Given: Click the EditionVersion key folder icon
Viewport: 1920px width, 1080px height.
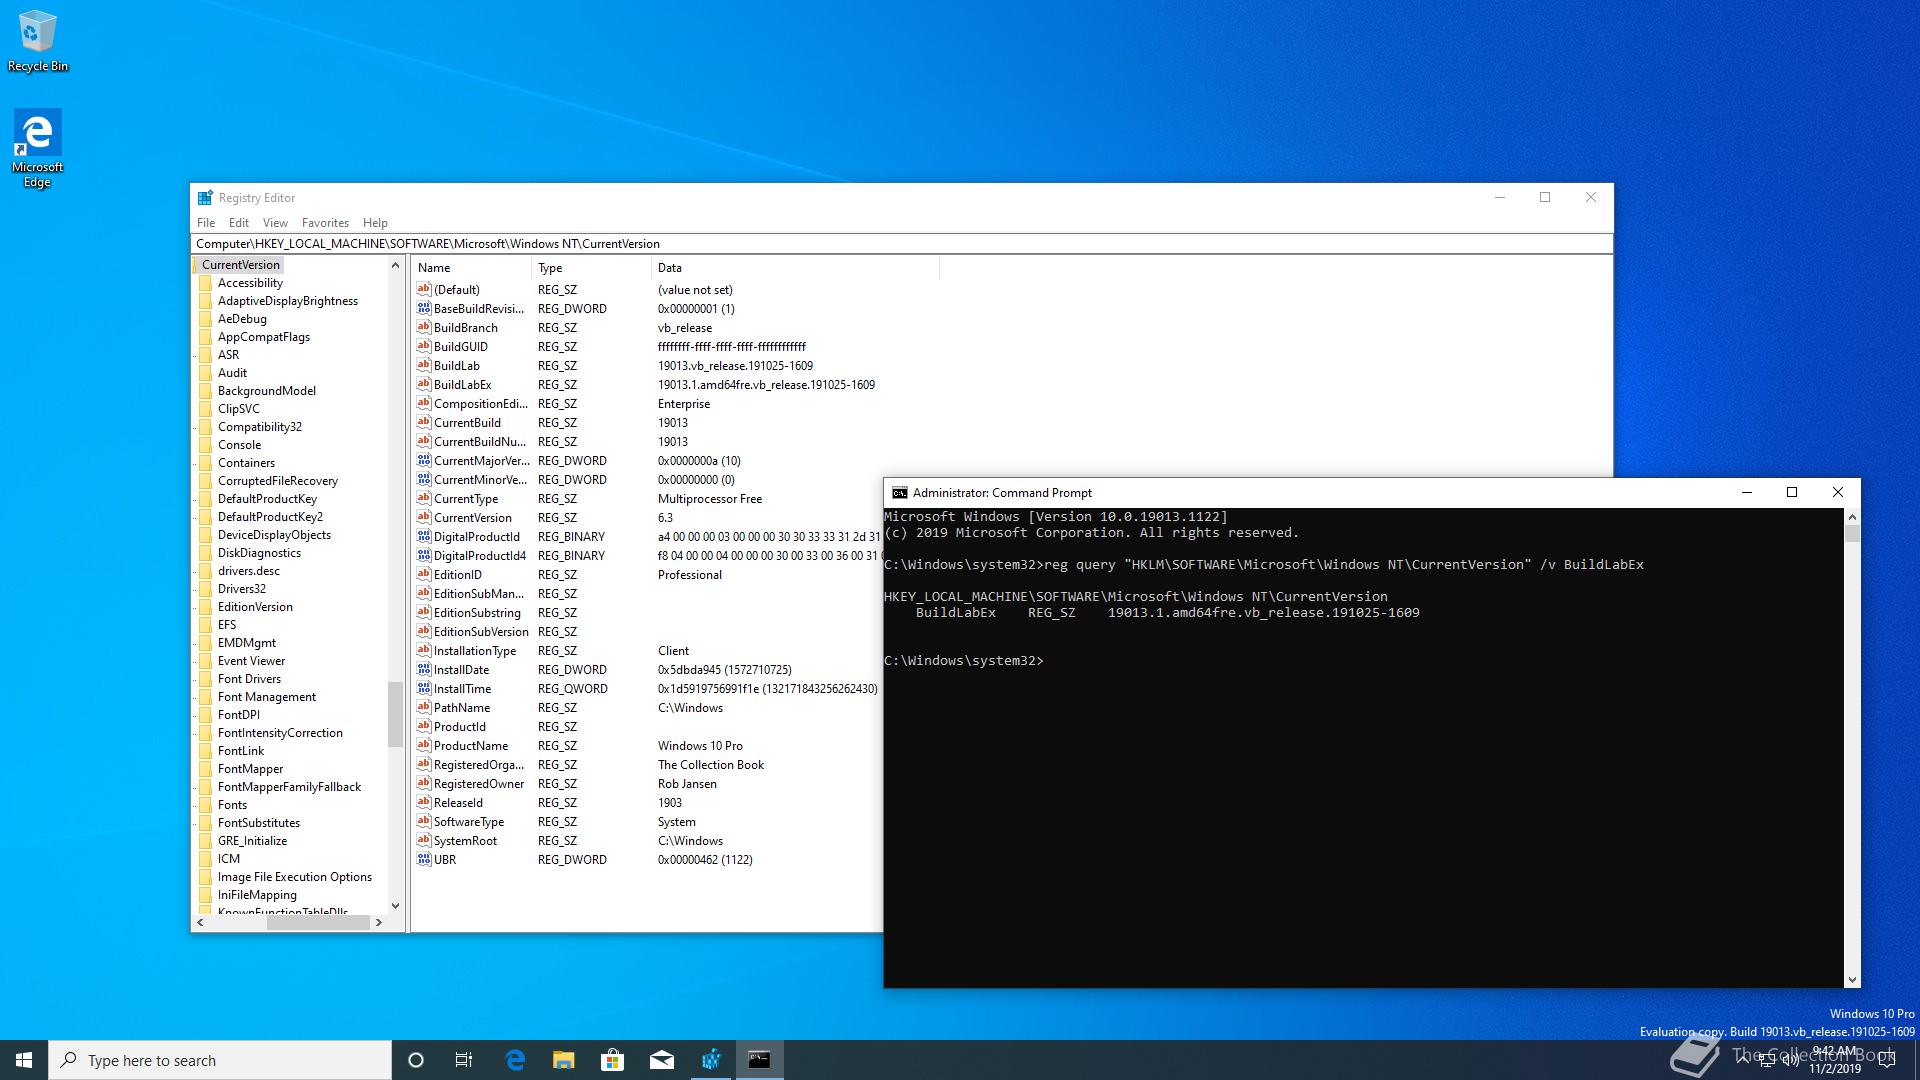Looking at the screenshot, I should 206,607.
